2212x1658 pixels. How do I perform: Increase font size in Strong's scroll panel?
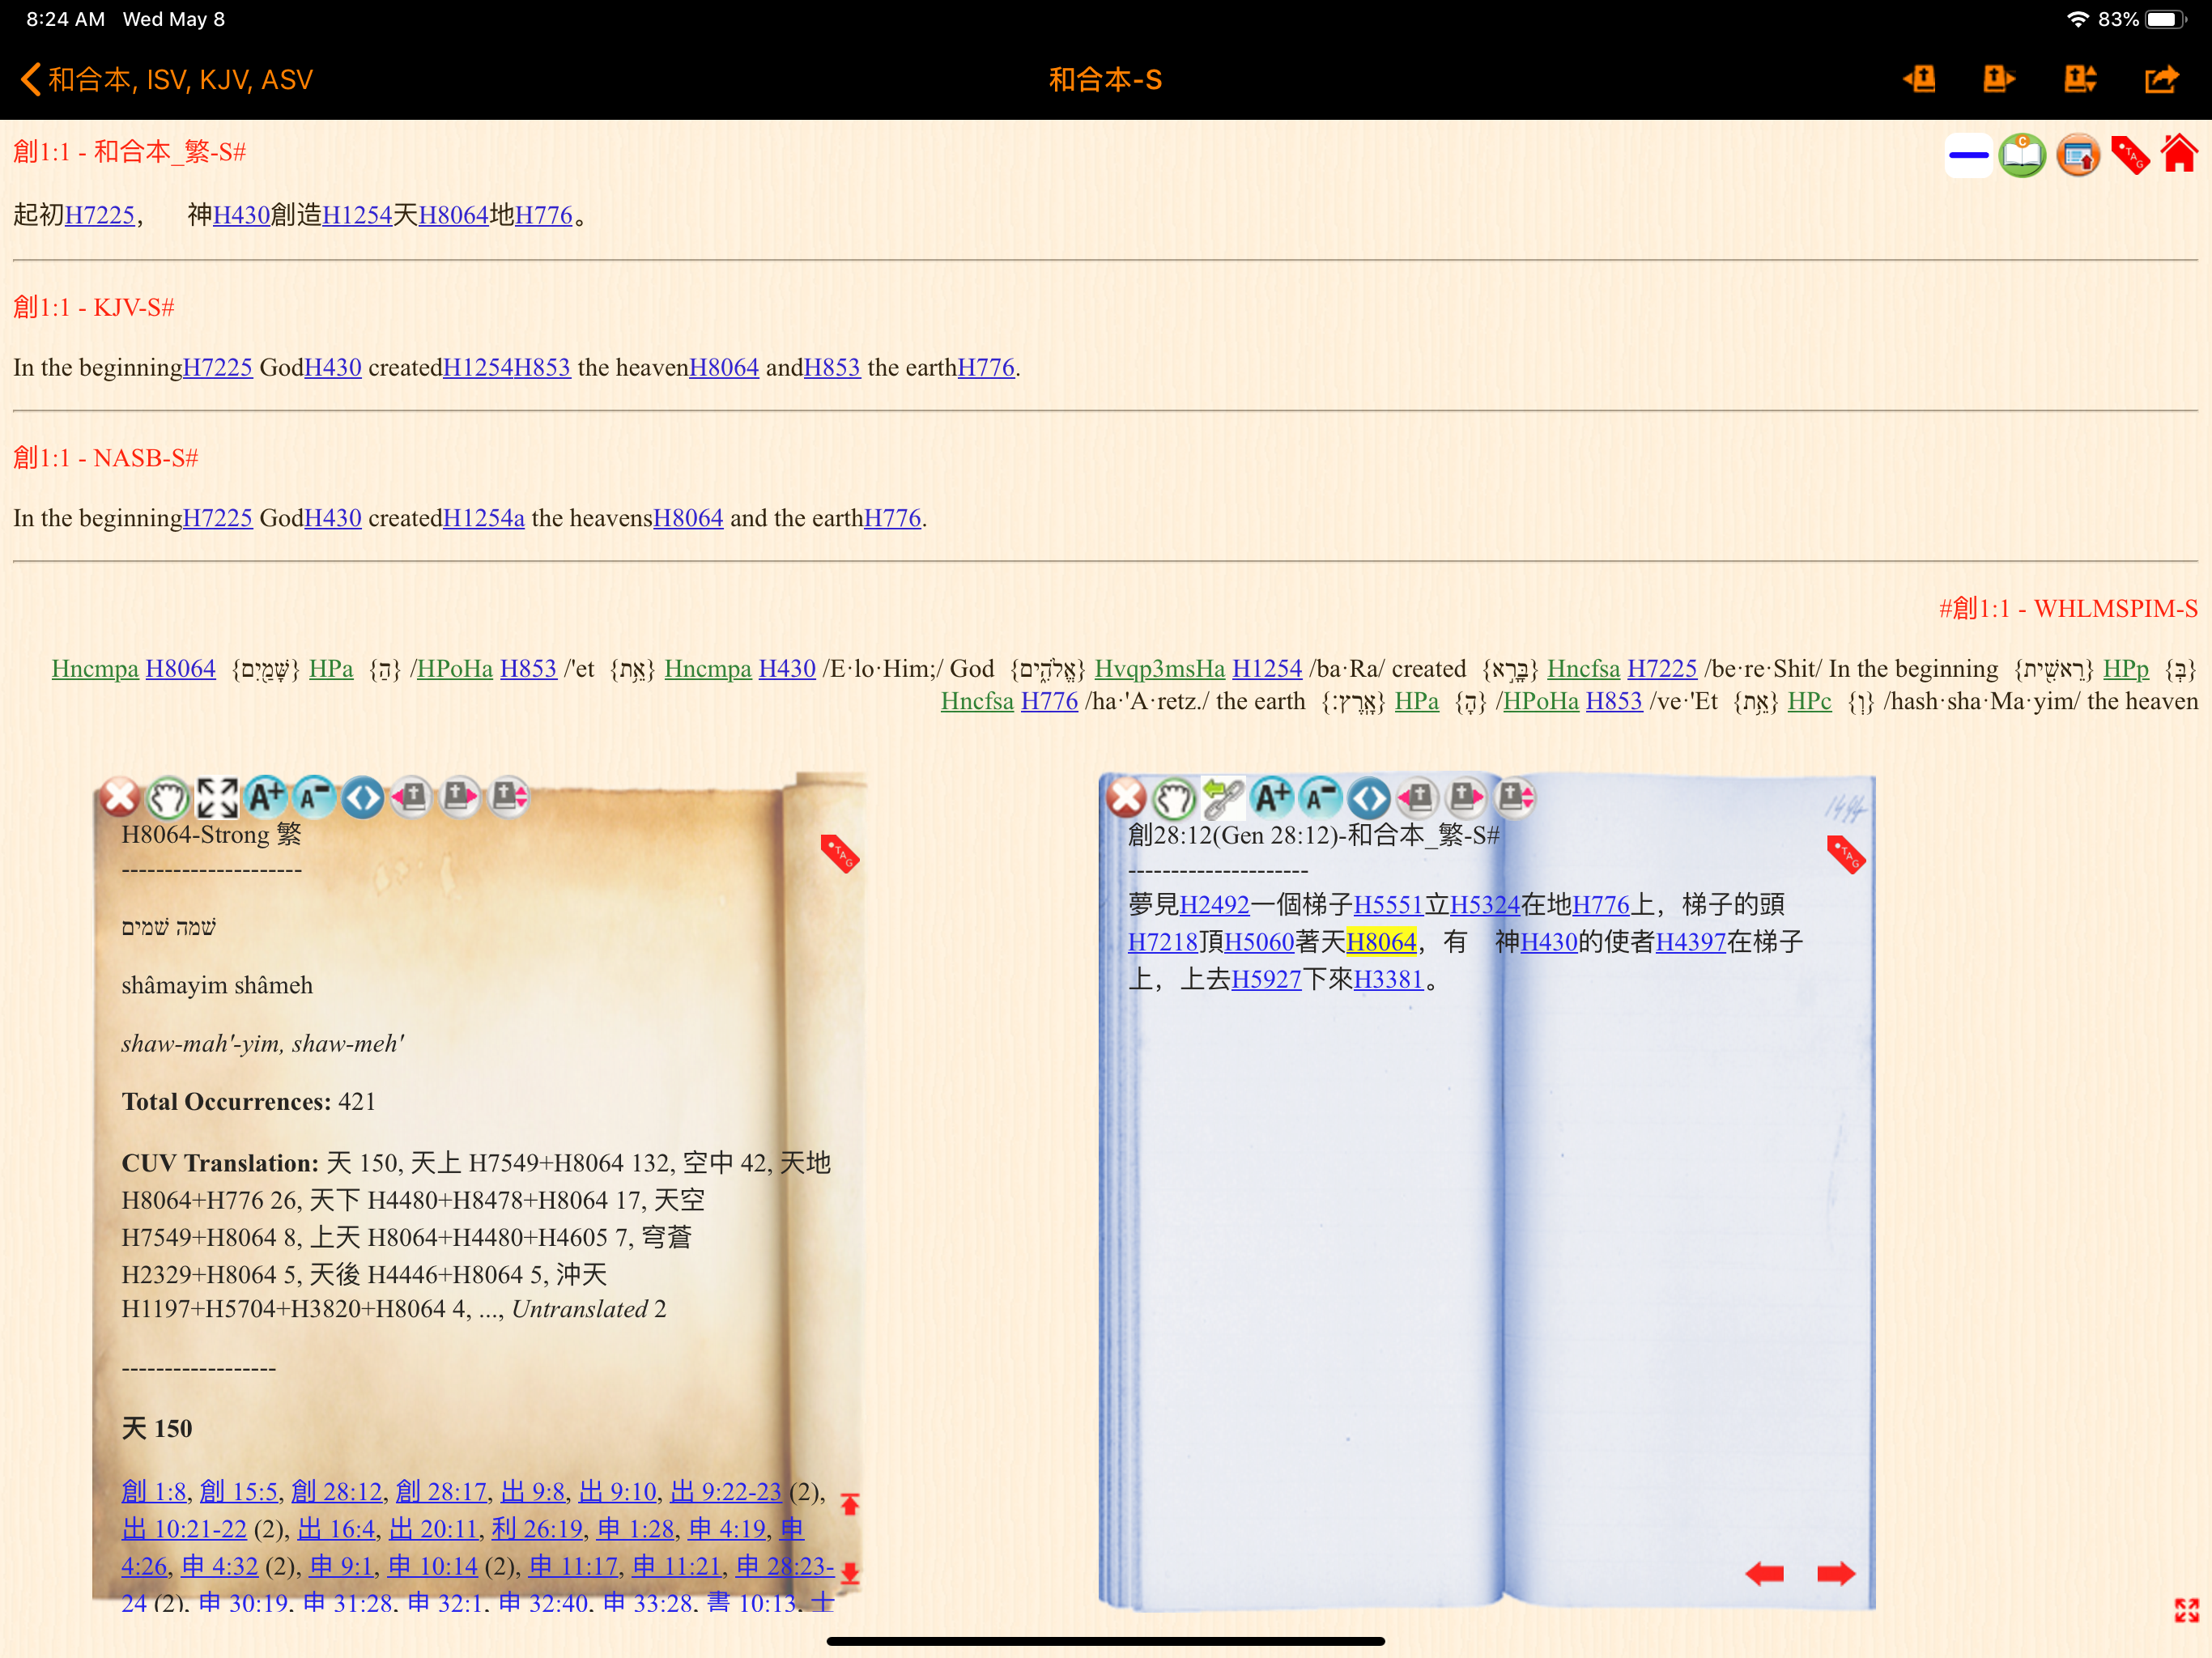(266, 797)
